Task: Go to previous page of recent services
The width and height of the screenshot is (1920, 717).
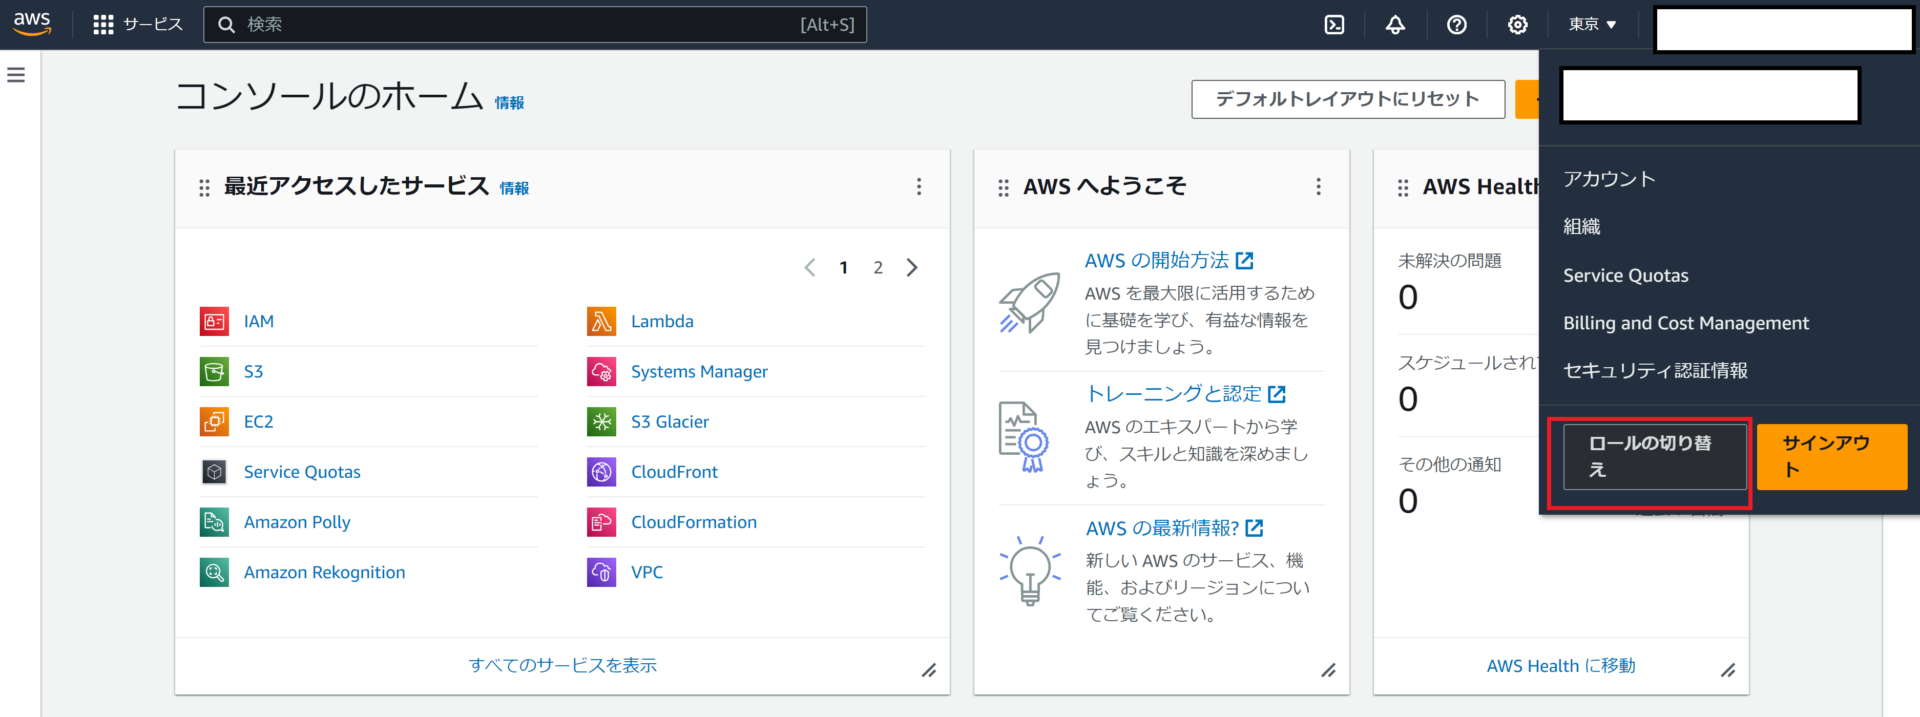Action: (x=810, y=267)
